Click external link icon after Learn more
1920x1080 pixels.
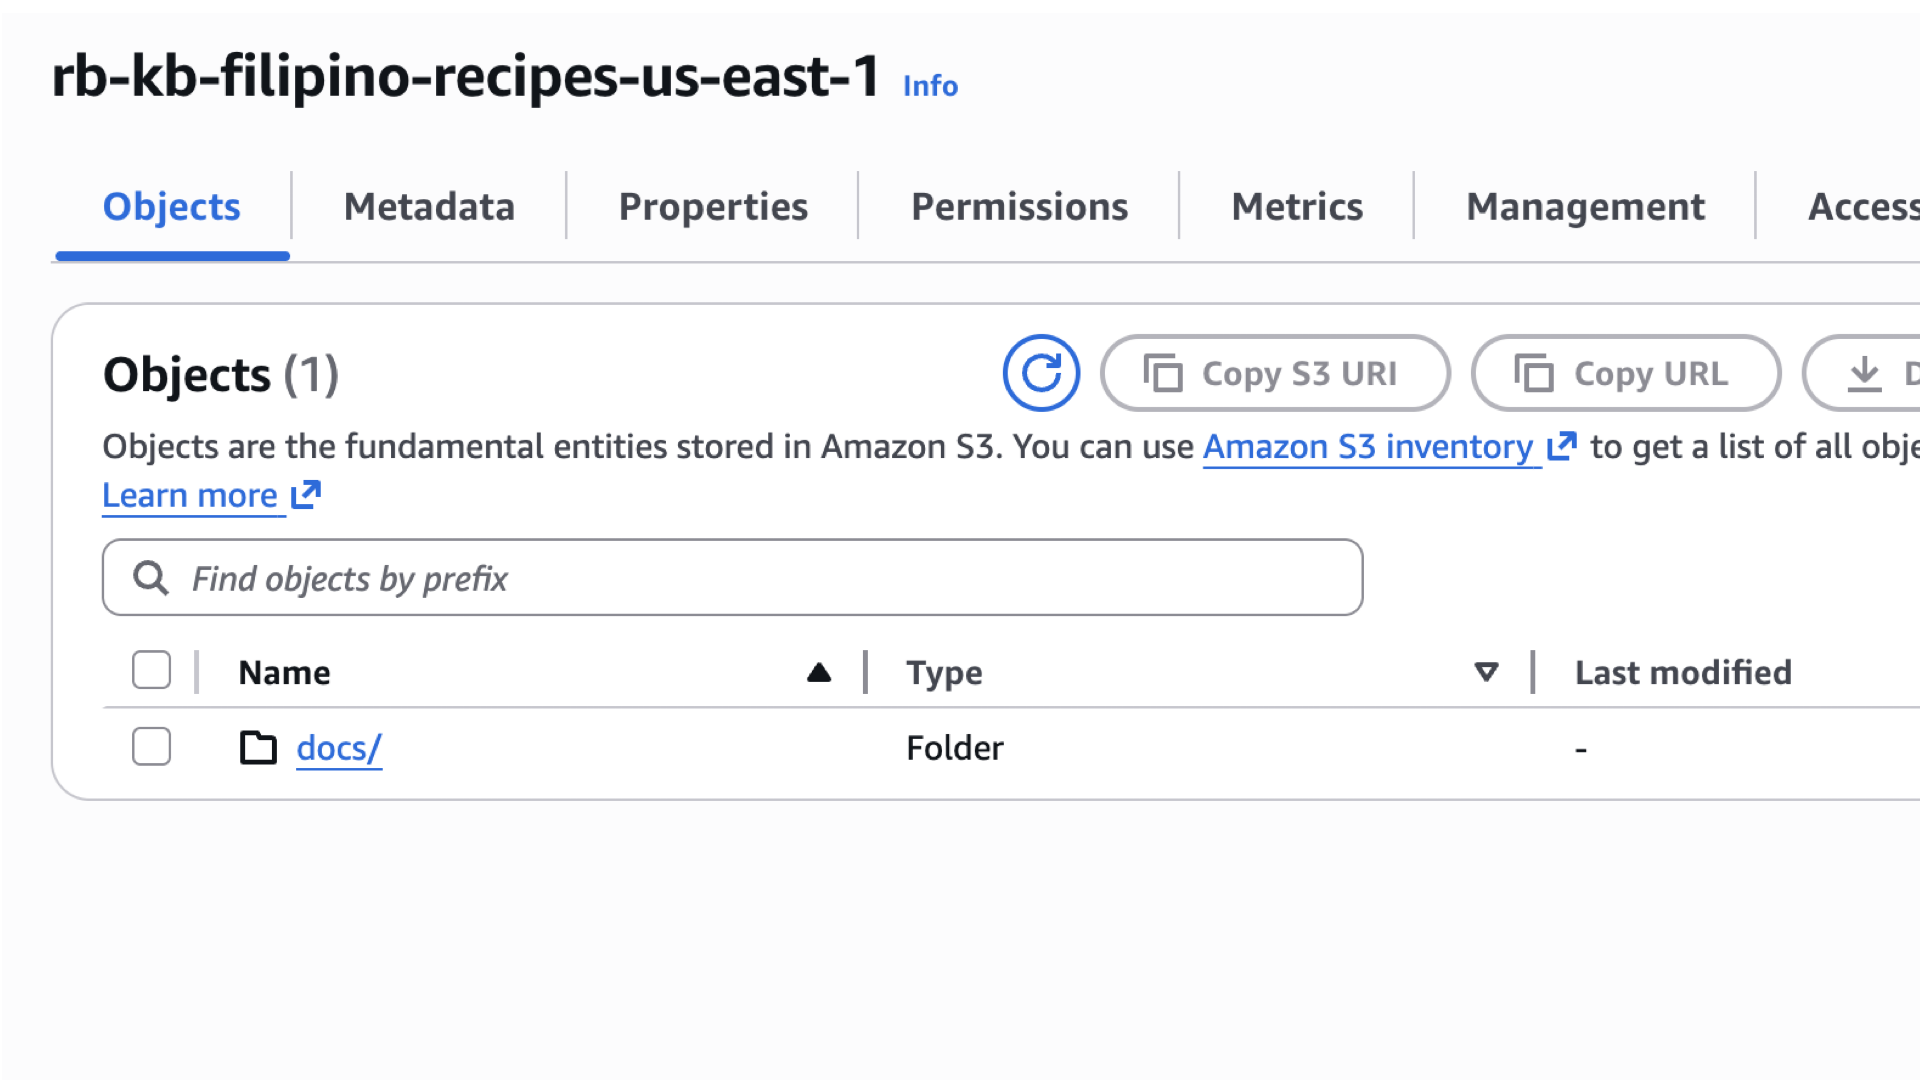click(306, 495)
